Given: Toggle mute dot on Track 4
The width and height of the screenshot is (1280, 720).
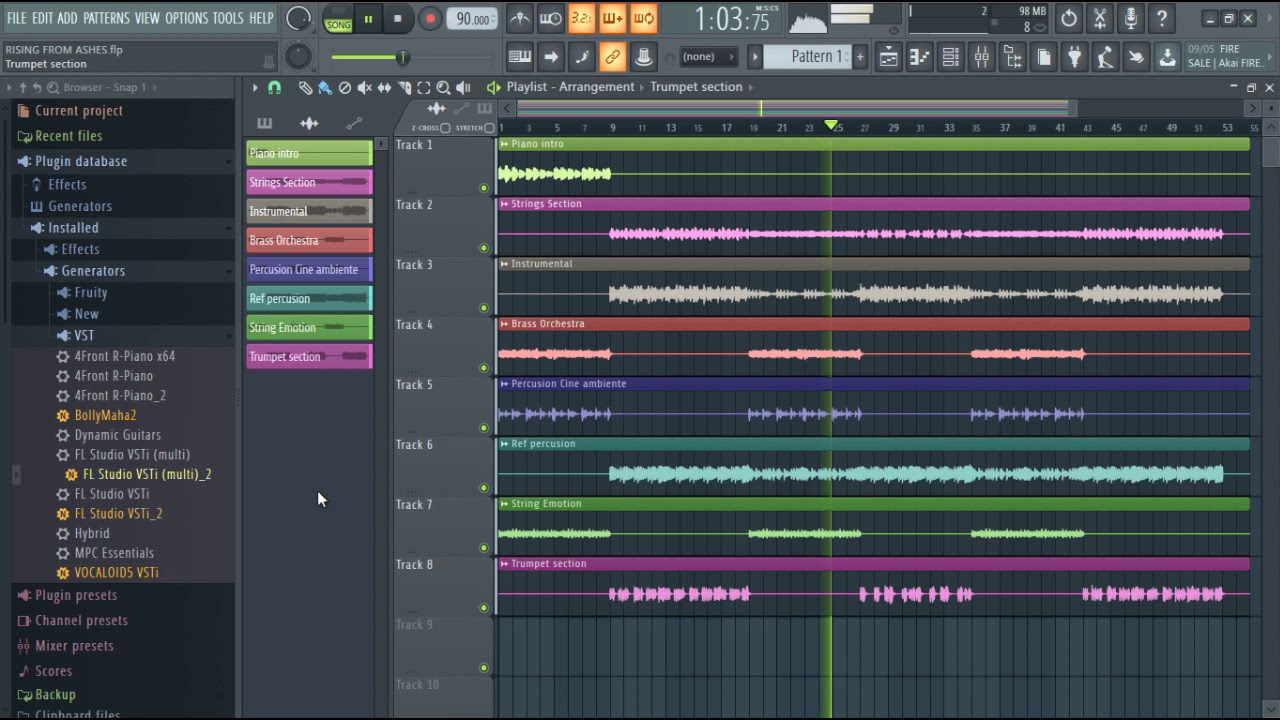Looking at the screenshot, I should pyautogui.click(x=484, y=367).
